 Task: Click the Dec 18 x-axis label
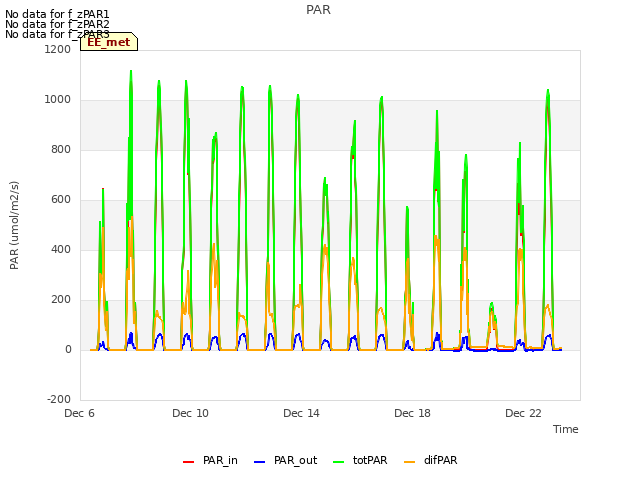[x=412, y=413]
